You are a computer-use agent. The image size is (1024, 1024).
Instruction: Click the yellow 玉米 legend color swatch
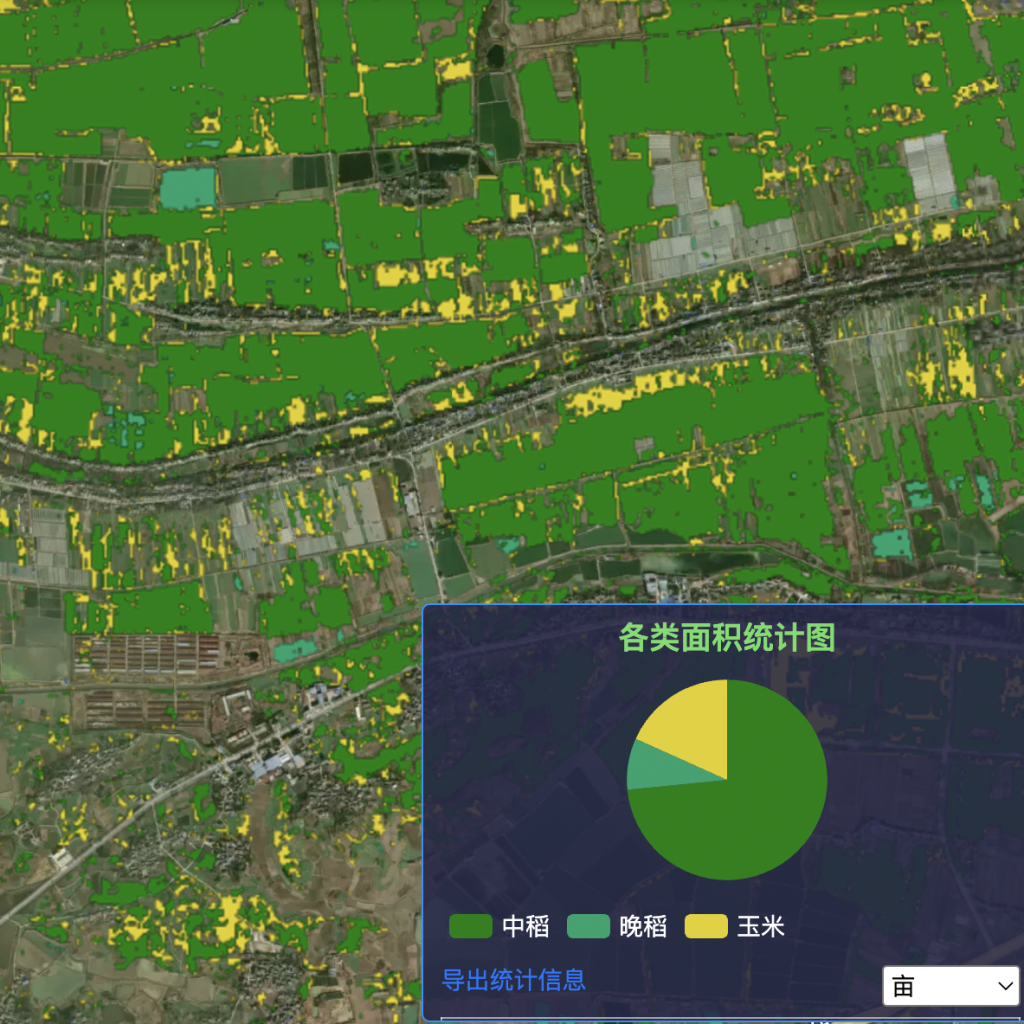coord(705,927)
